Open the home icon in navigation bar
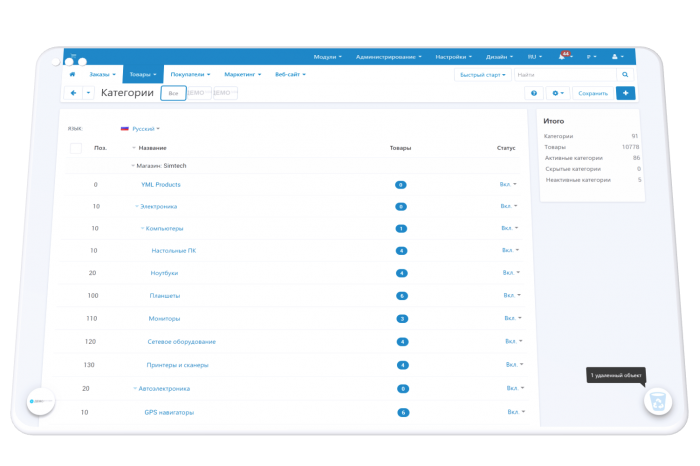700x466 pixels. (72, 74)
